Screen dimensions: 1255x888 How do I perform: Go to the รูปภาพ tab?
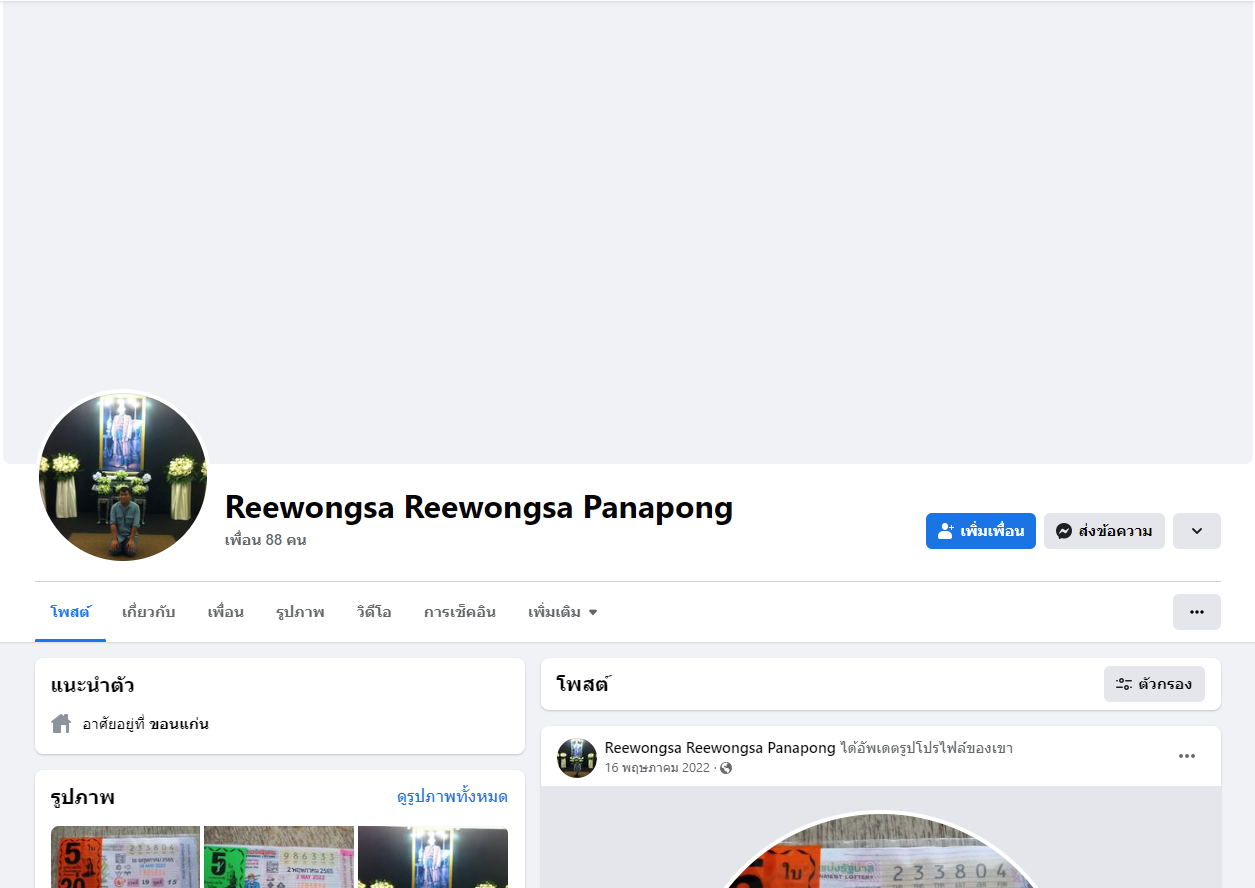pos(300,612)
